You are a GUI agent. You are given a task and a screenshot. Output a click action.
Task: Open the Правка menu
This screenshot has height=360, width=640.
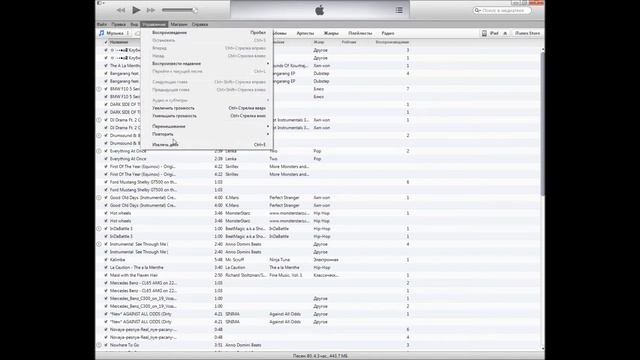(x=119, y=24)
